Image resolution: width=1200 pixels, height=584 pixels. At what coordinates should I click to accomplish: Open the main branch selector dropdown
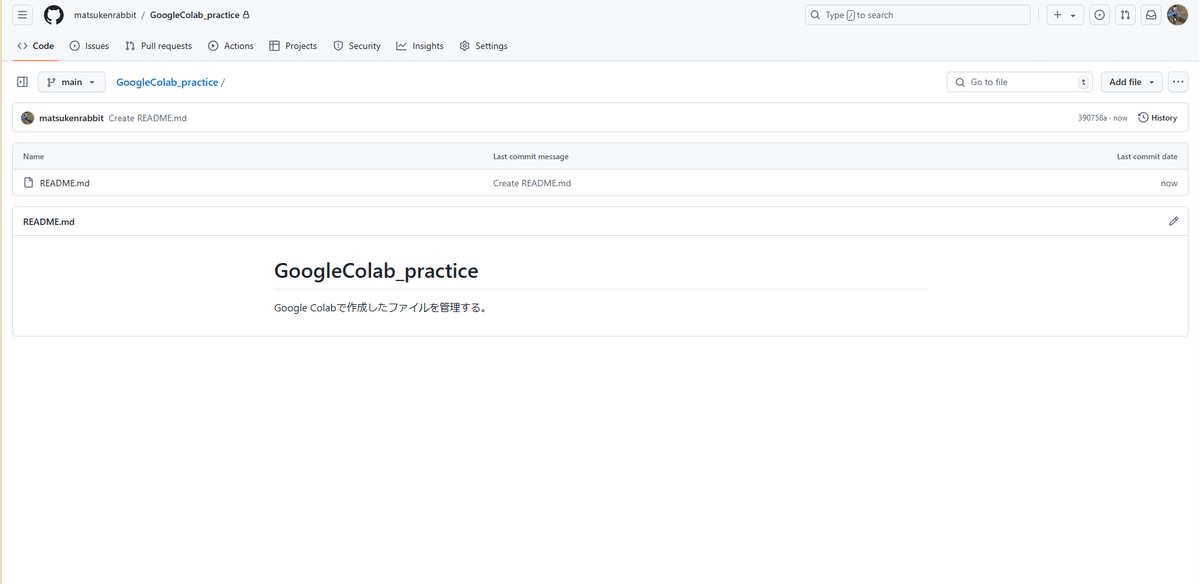pyautogui.click(x=71, y=81)
